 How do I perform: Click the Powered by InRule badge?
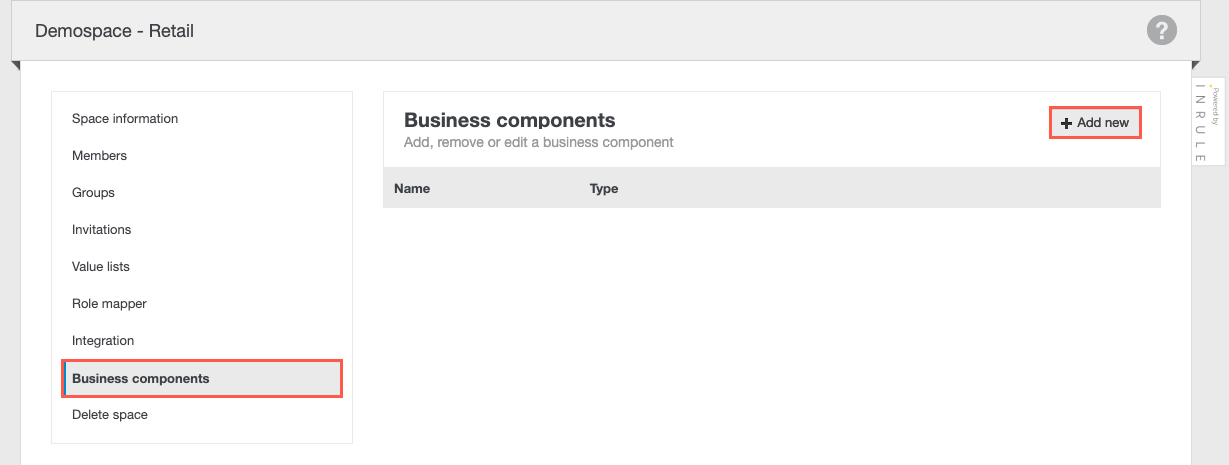[1208, 121]
